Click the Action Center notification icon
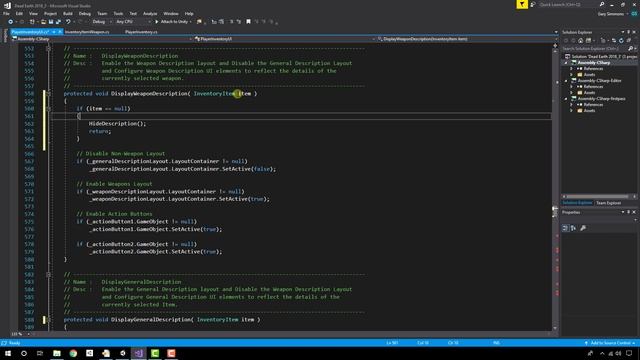Viewport: 640px width, 360px height. 629,353
